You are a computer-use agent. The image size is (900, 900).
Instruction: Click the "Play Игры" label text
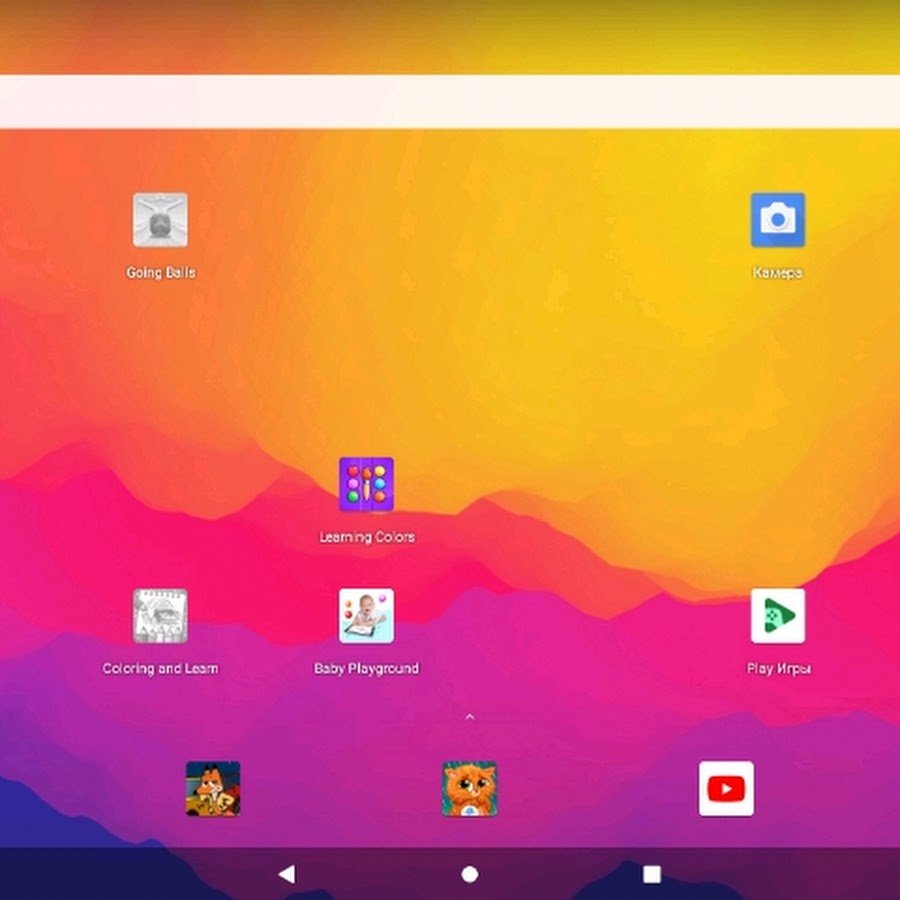[778, 669]
